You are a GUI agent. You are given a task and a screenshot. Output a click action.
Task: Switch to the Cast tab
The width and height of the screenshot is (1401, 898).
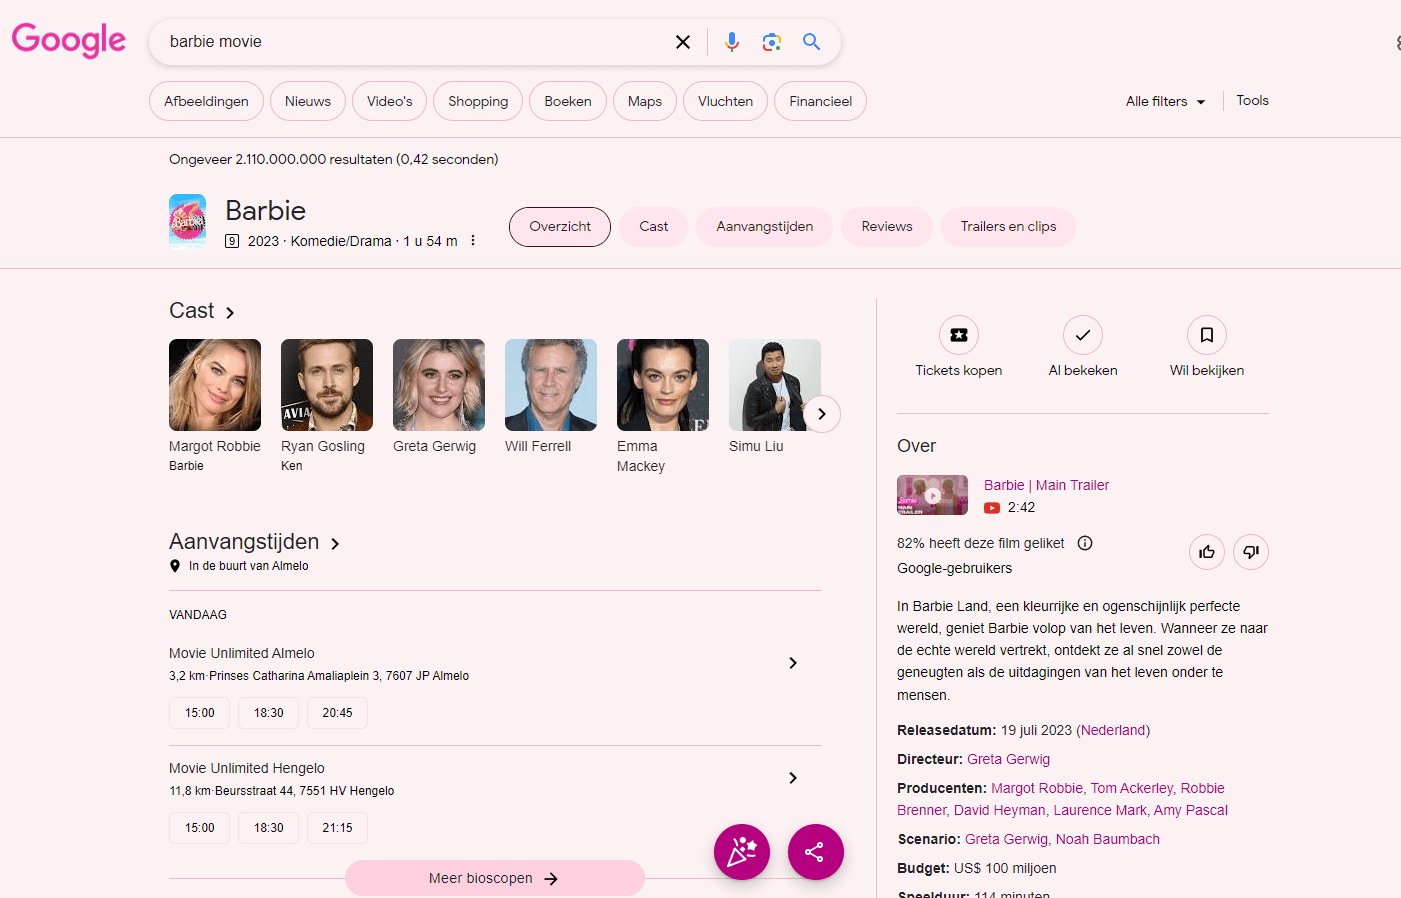[x=654, y=227]
